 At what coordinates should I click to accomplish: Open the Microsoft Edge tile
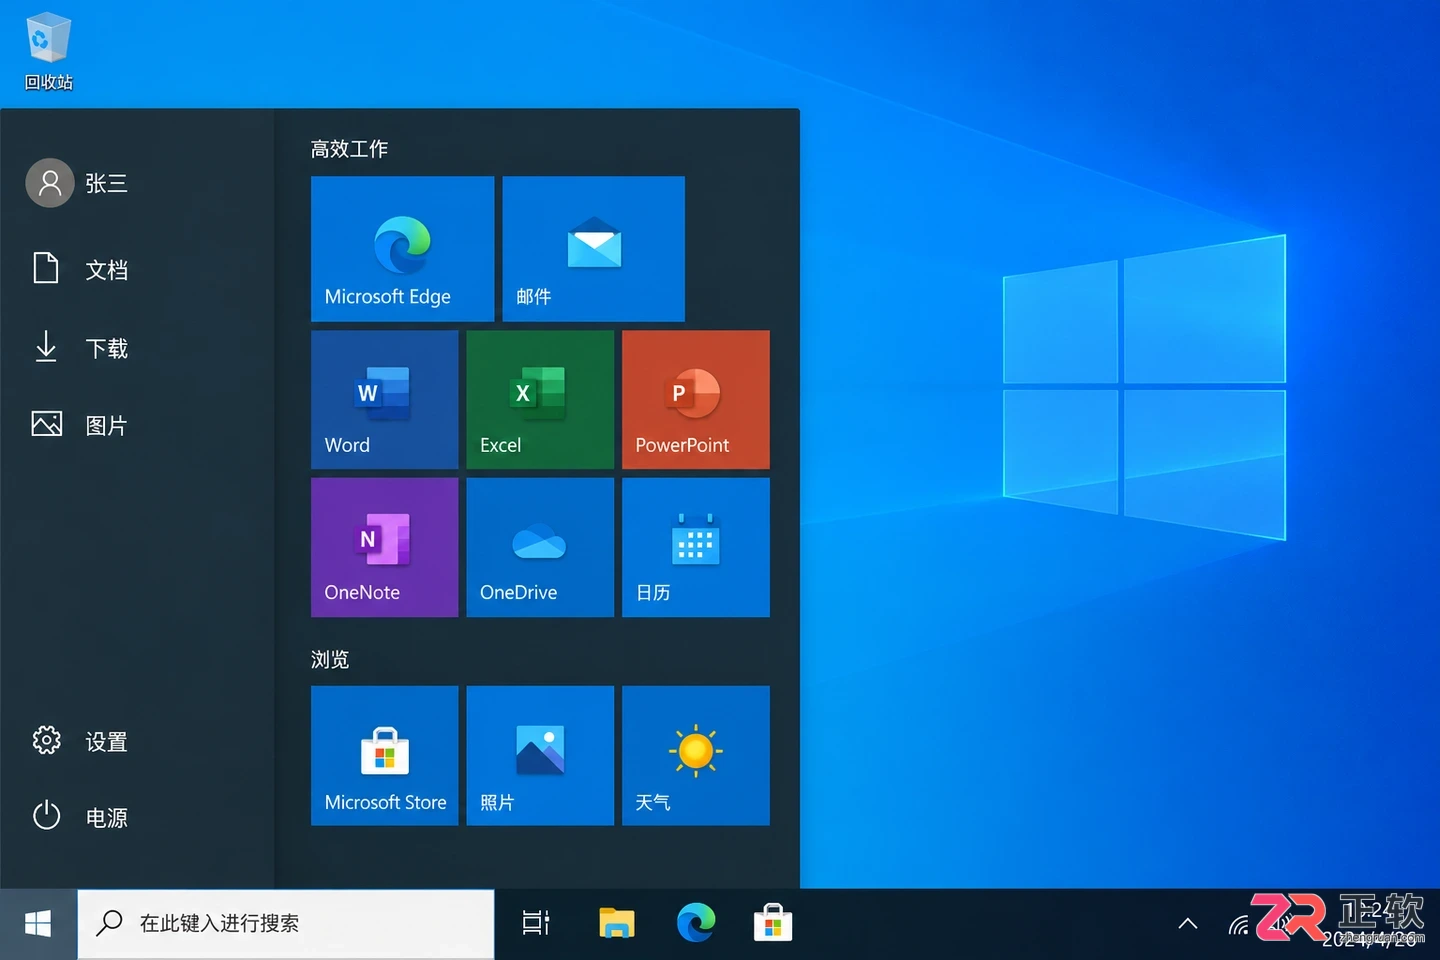pyautogui.click(x=402, y=249)
